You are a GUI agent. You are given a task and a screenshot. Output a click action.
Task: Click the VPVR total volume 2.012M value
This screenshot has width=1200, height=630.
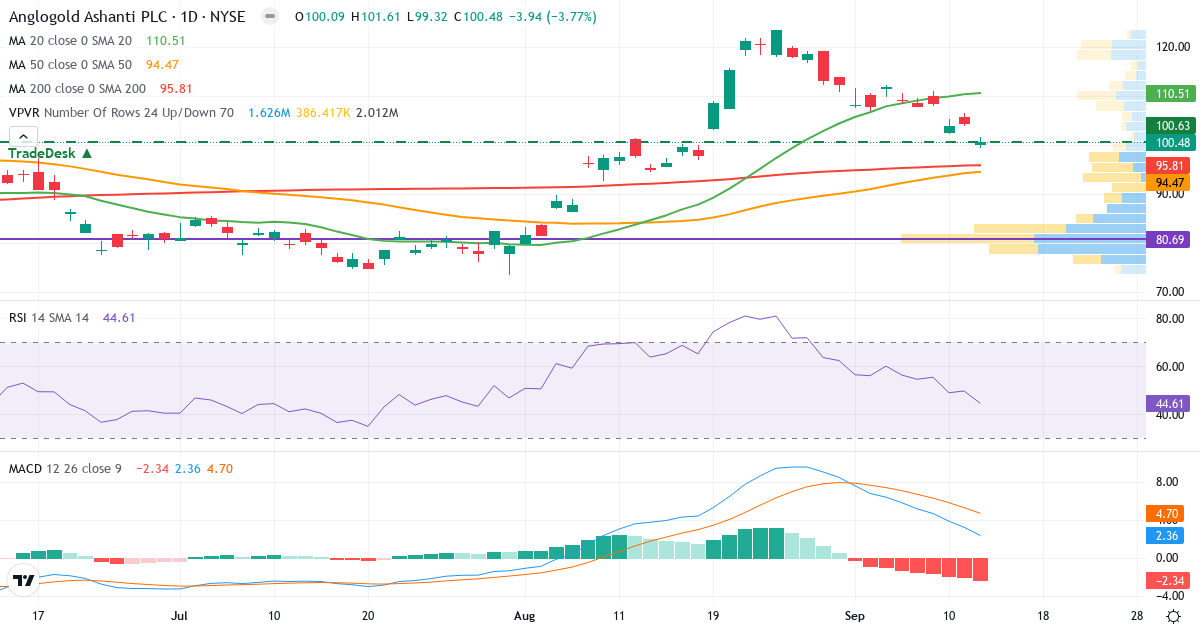[377, 113]
